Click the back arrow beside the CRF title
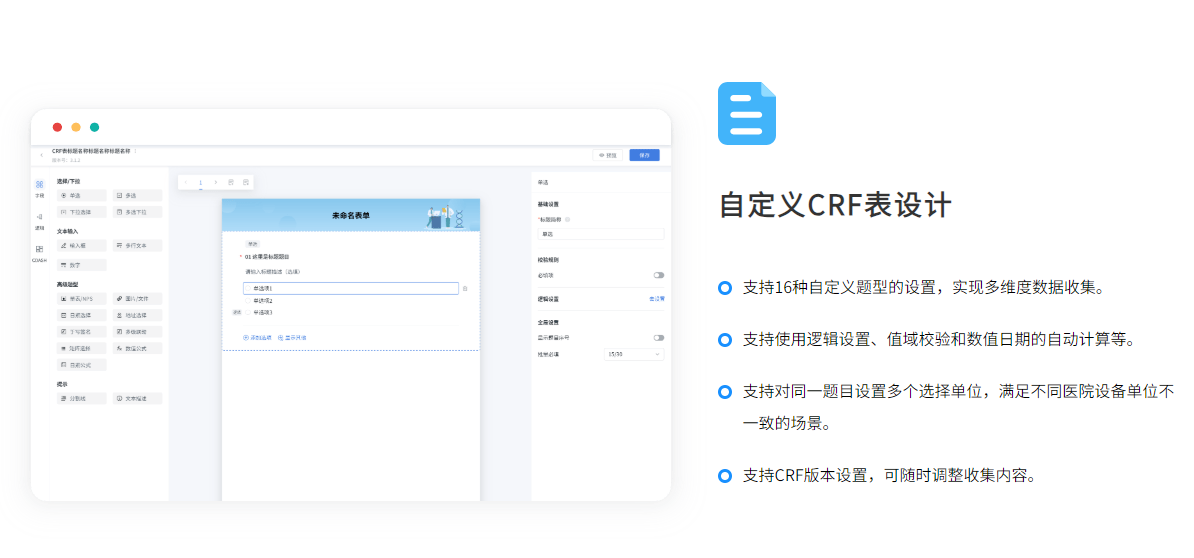The image size is (1194, 558). pyautogui.click(x=41, y=155)
